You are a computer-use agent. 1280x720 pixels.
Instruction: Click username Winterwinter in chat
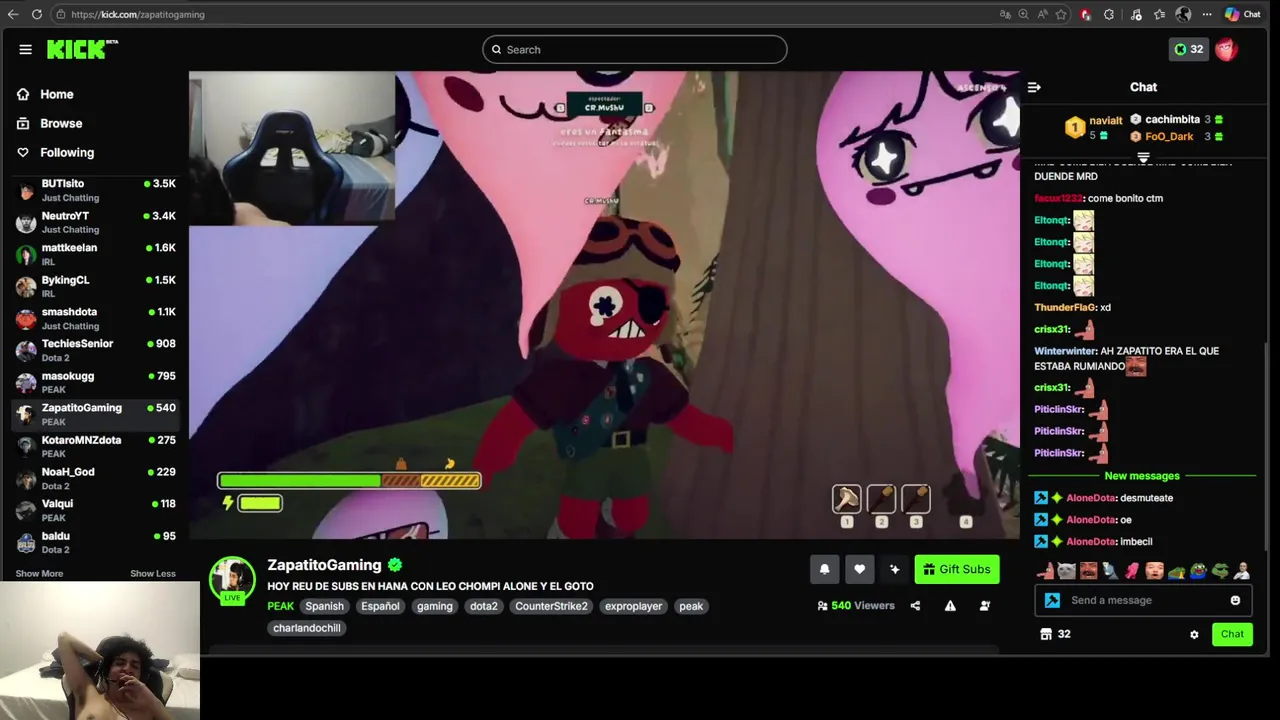[x=1065, y=351]
